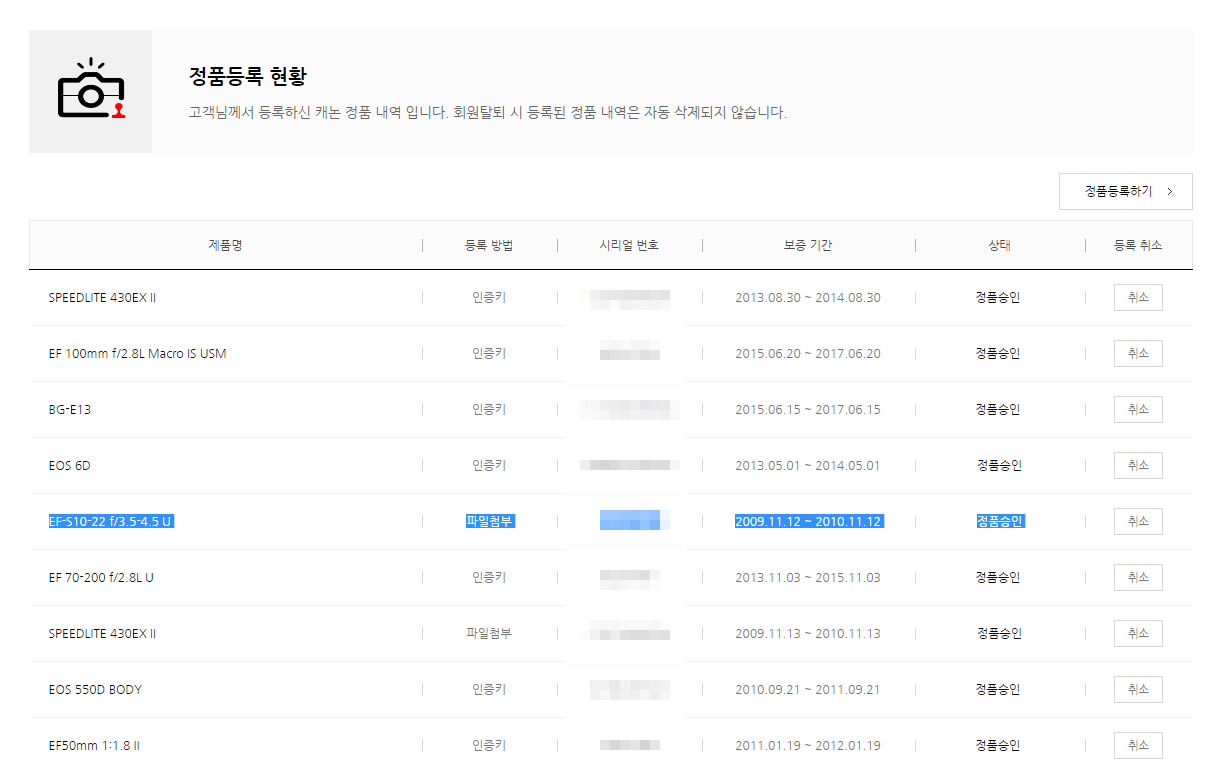Click the 제품명 column header

click(225, 245)
